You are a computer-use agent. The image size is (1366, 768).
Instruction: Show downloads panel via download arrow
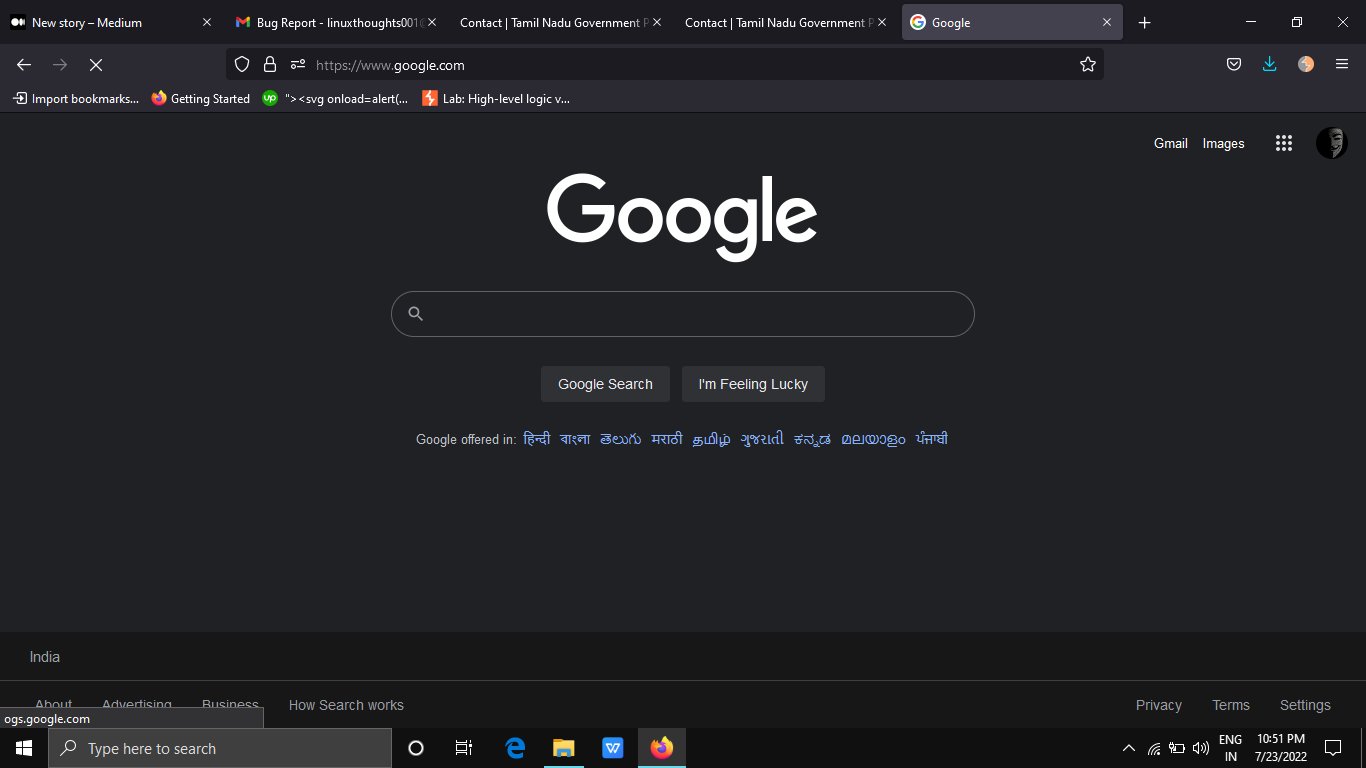(x=1270, y=64)
